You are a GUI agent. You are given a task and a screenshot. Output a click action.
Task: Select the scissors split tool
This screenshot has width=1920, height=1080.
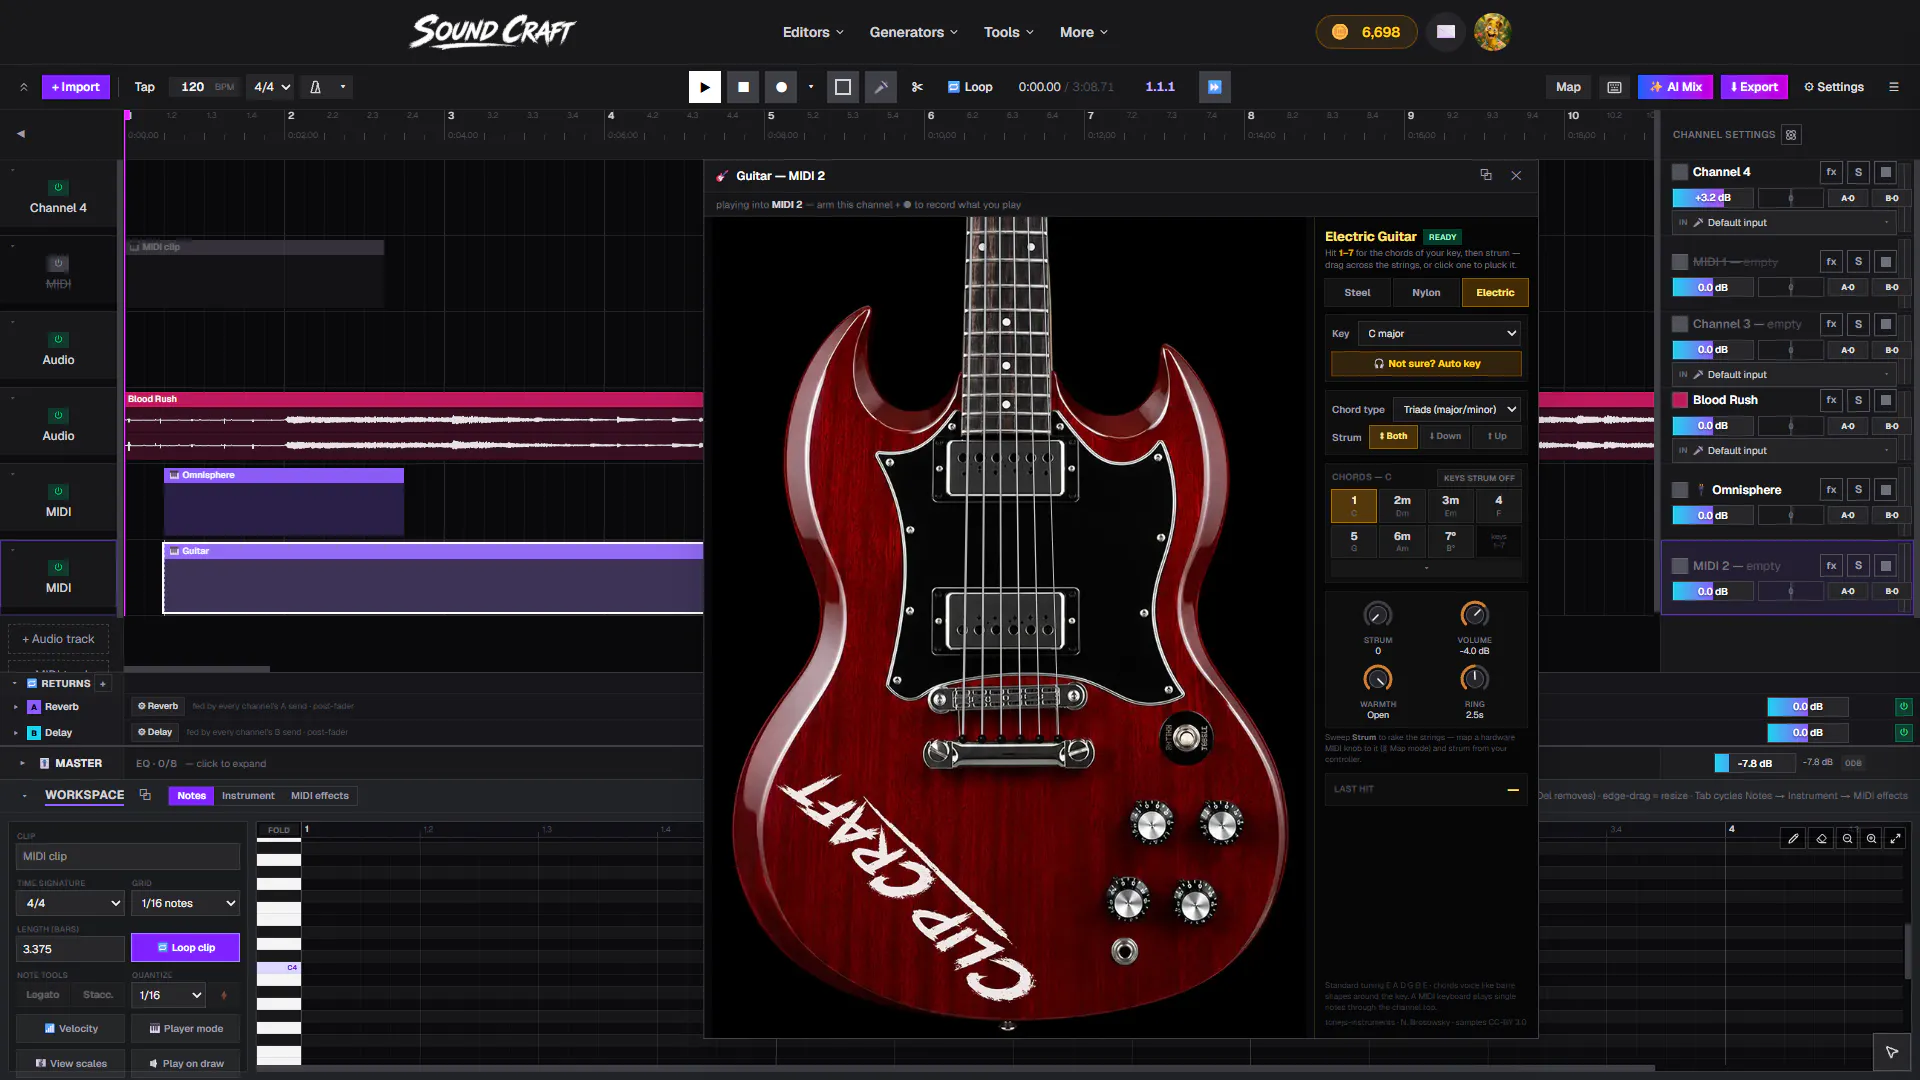917,87
